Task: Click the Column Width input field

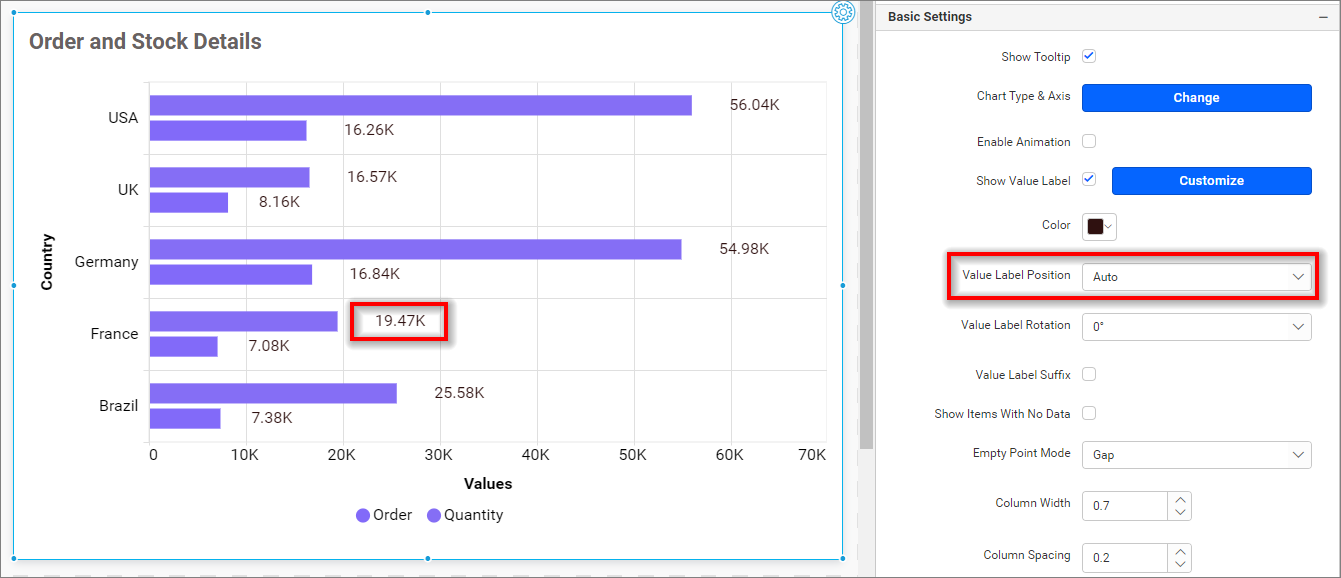Action: (x=1125, y=506)
